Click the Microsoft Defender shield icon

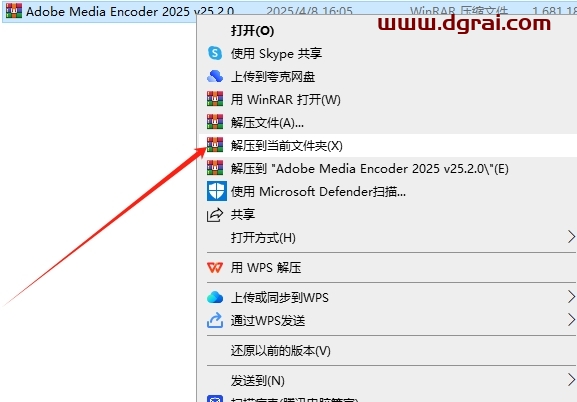216,191
